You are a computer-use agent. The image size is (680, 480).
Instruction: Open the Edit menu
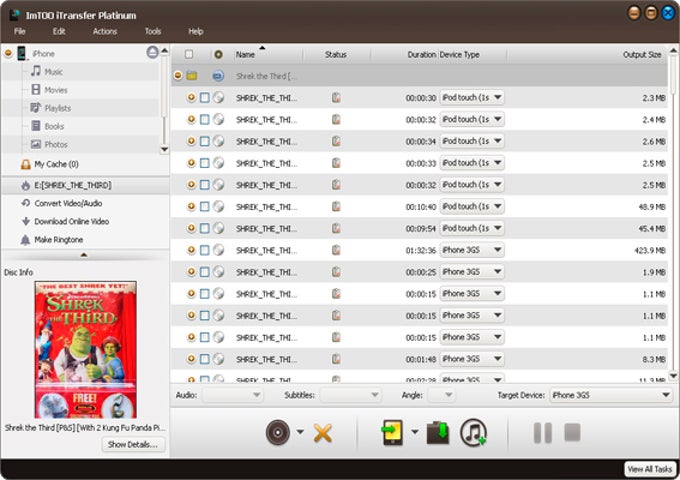[x=59, y=31]
